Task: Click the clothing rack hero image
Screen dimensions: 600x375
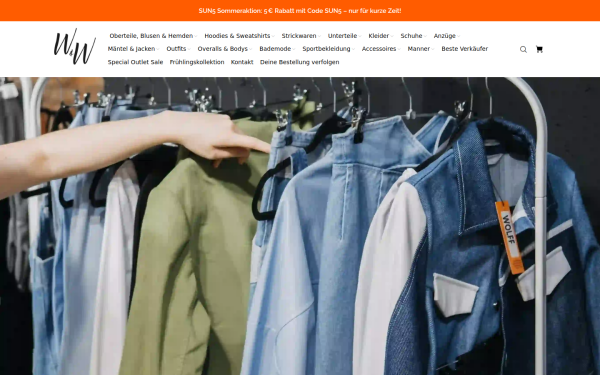Action: (300, 226)
